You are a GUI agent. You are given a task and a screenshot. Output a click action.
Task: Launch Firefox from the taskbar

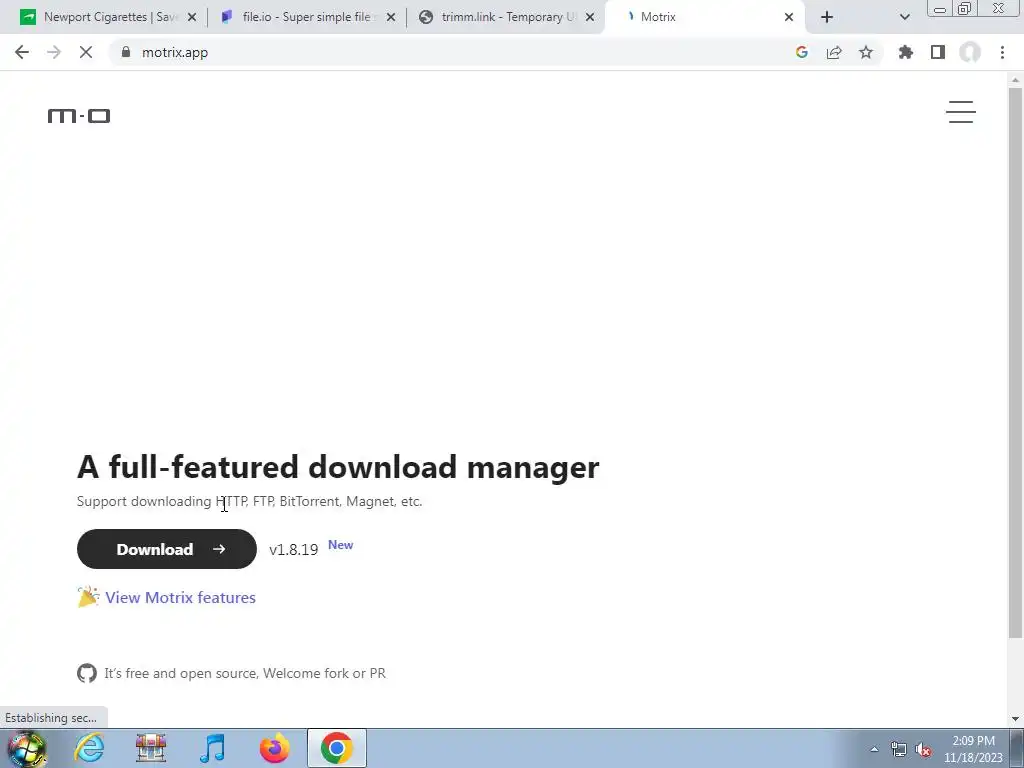[274, 748]
